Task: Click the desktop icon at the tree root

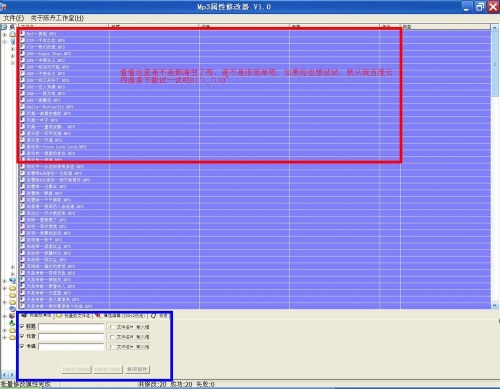Action: [x=4, y=27]
